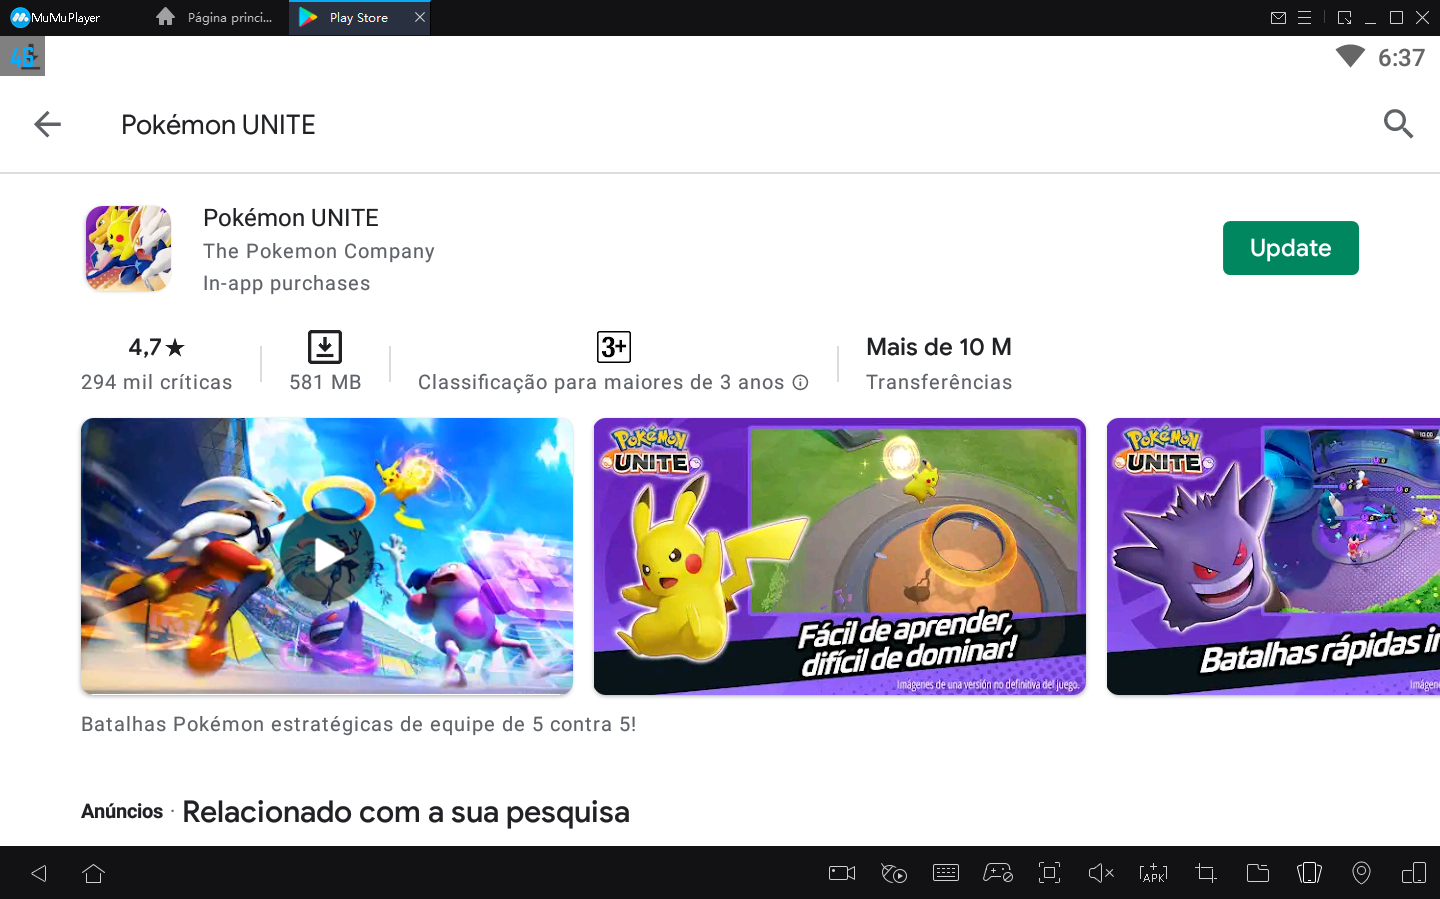Open the virtual location icon

1361,872
